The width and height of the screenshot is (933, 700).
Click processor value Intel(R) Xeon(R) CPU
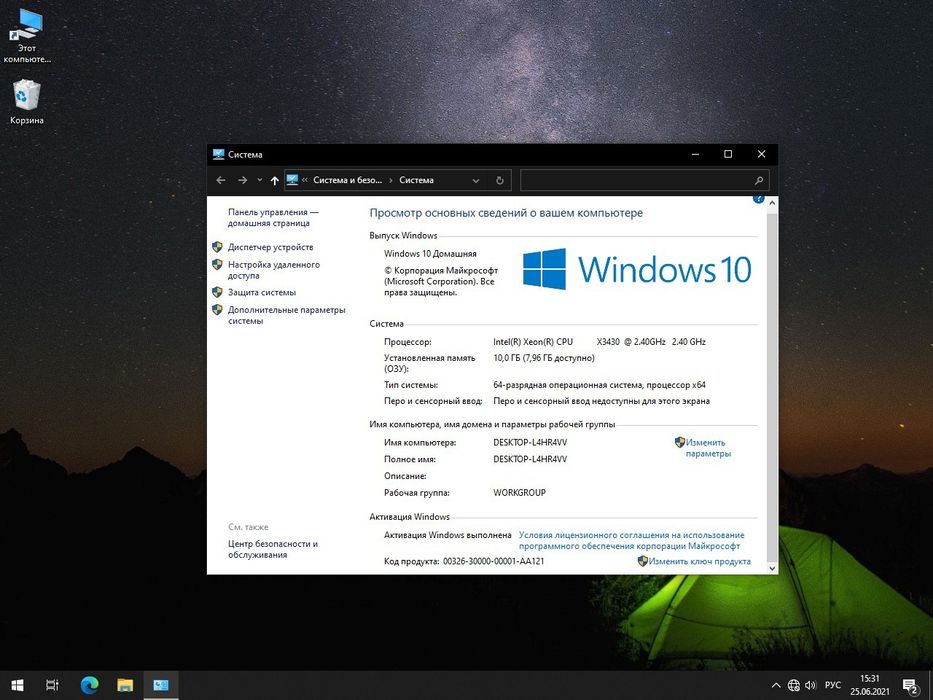pyautogui.click(x=533, y=342)
